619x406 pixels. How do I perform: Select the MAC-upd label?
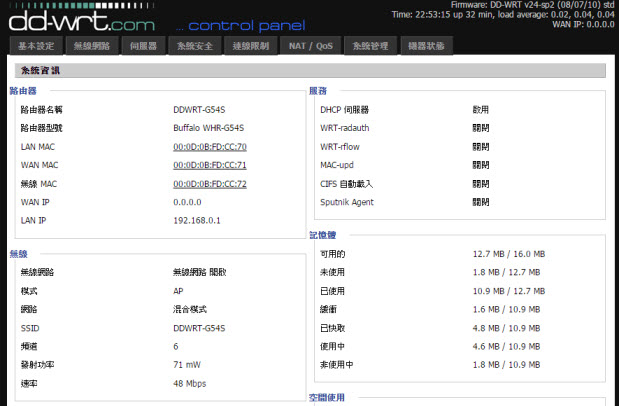[x=337, y=165]
